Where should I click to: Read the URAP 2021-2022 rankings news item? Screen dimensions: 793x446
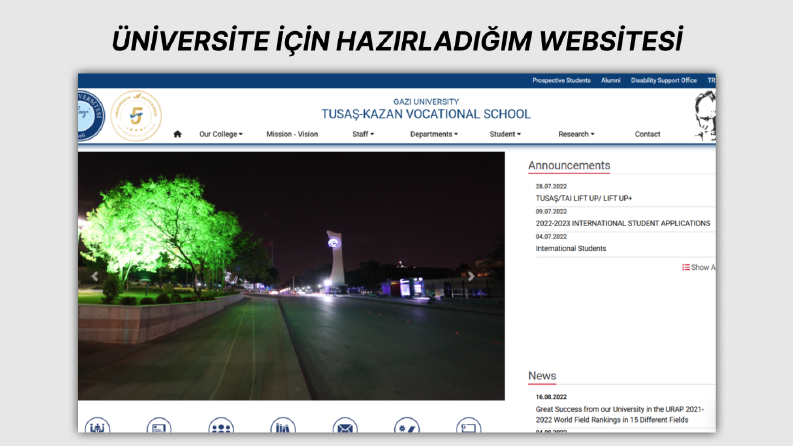pos(620,414)
